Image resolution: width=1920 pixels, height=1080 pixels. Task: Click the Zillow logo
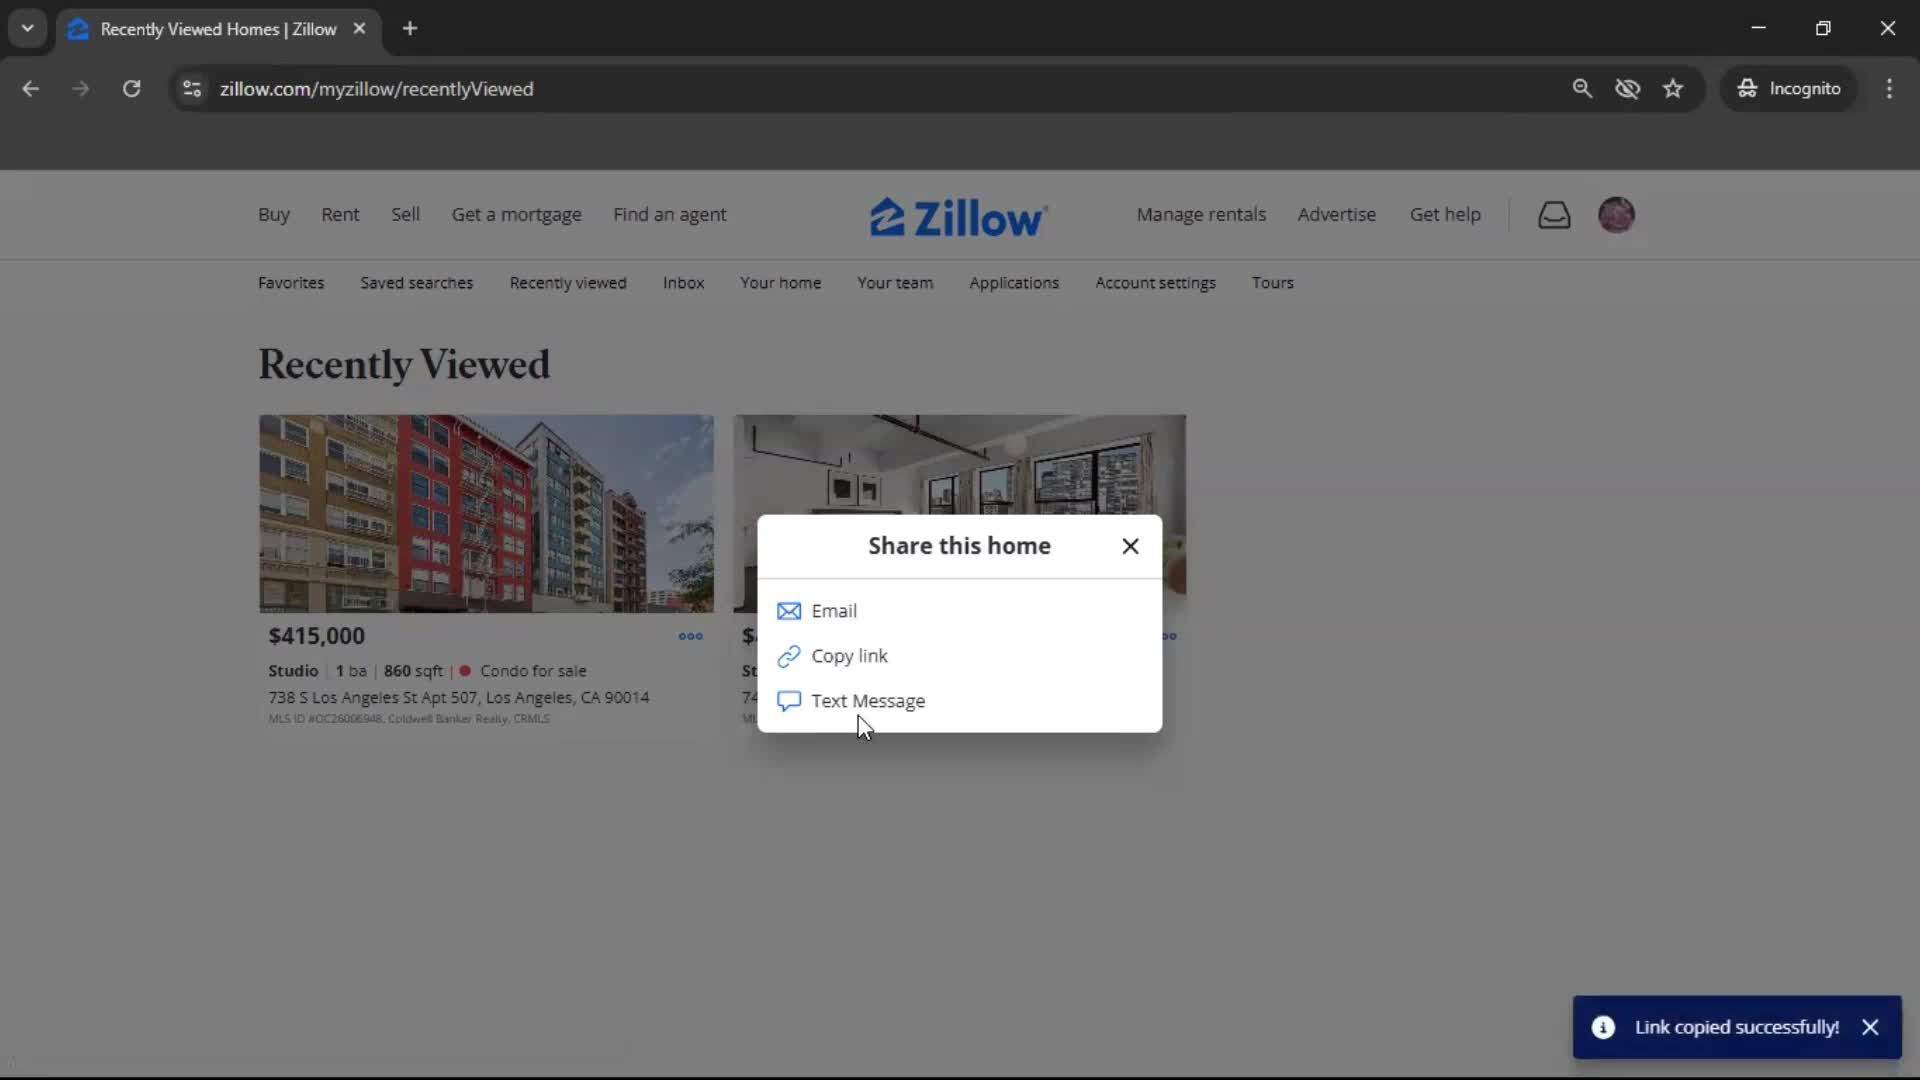[957, 215]
